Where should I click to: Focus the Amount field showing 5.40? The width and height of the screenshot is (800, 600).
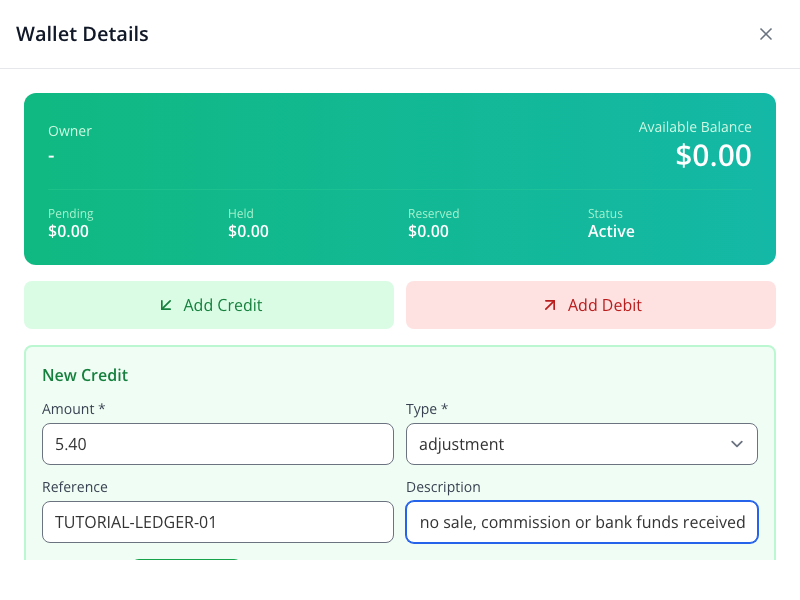(x=218, y=444)
